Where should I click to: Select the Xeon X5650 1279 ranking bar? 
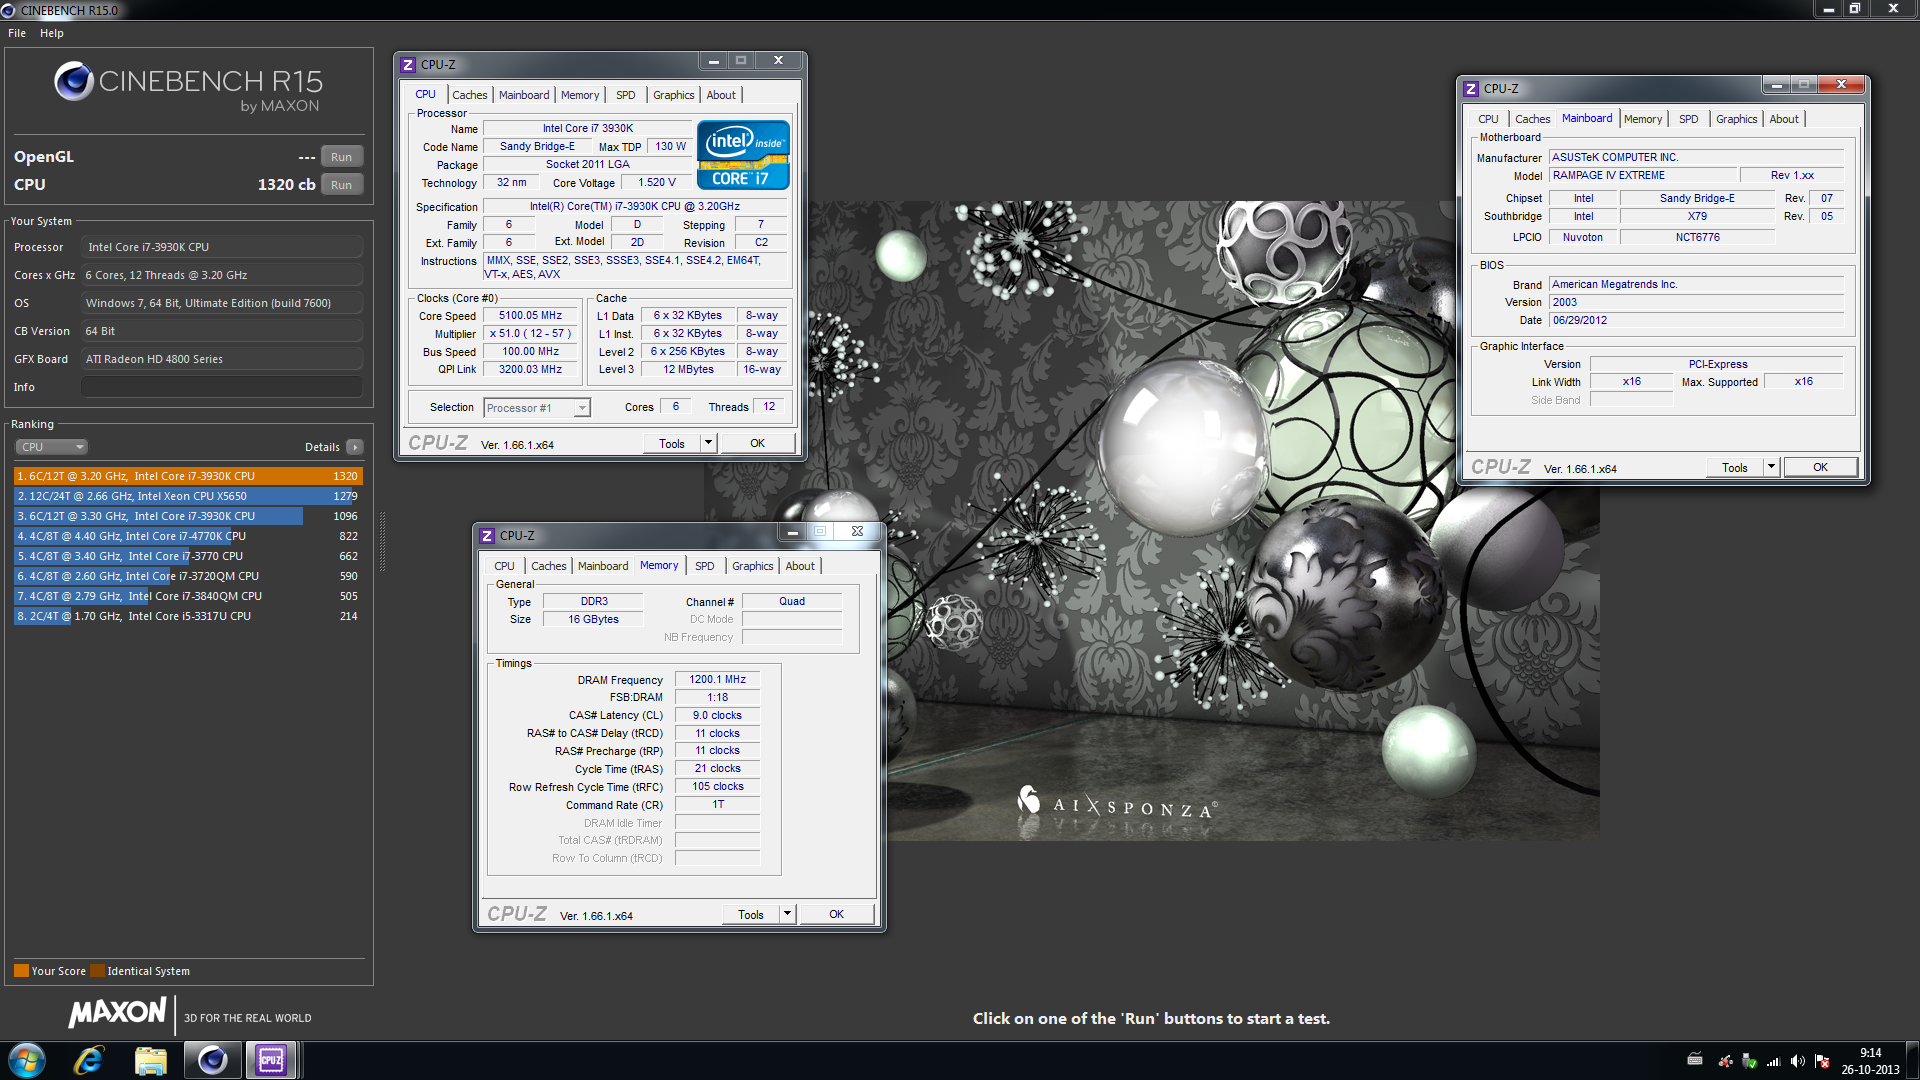[x=188, y=496]
